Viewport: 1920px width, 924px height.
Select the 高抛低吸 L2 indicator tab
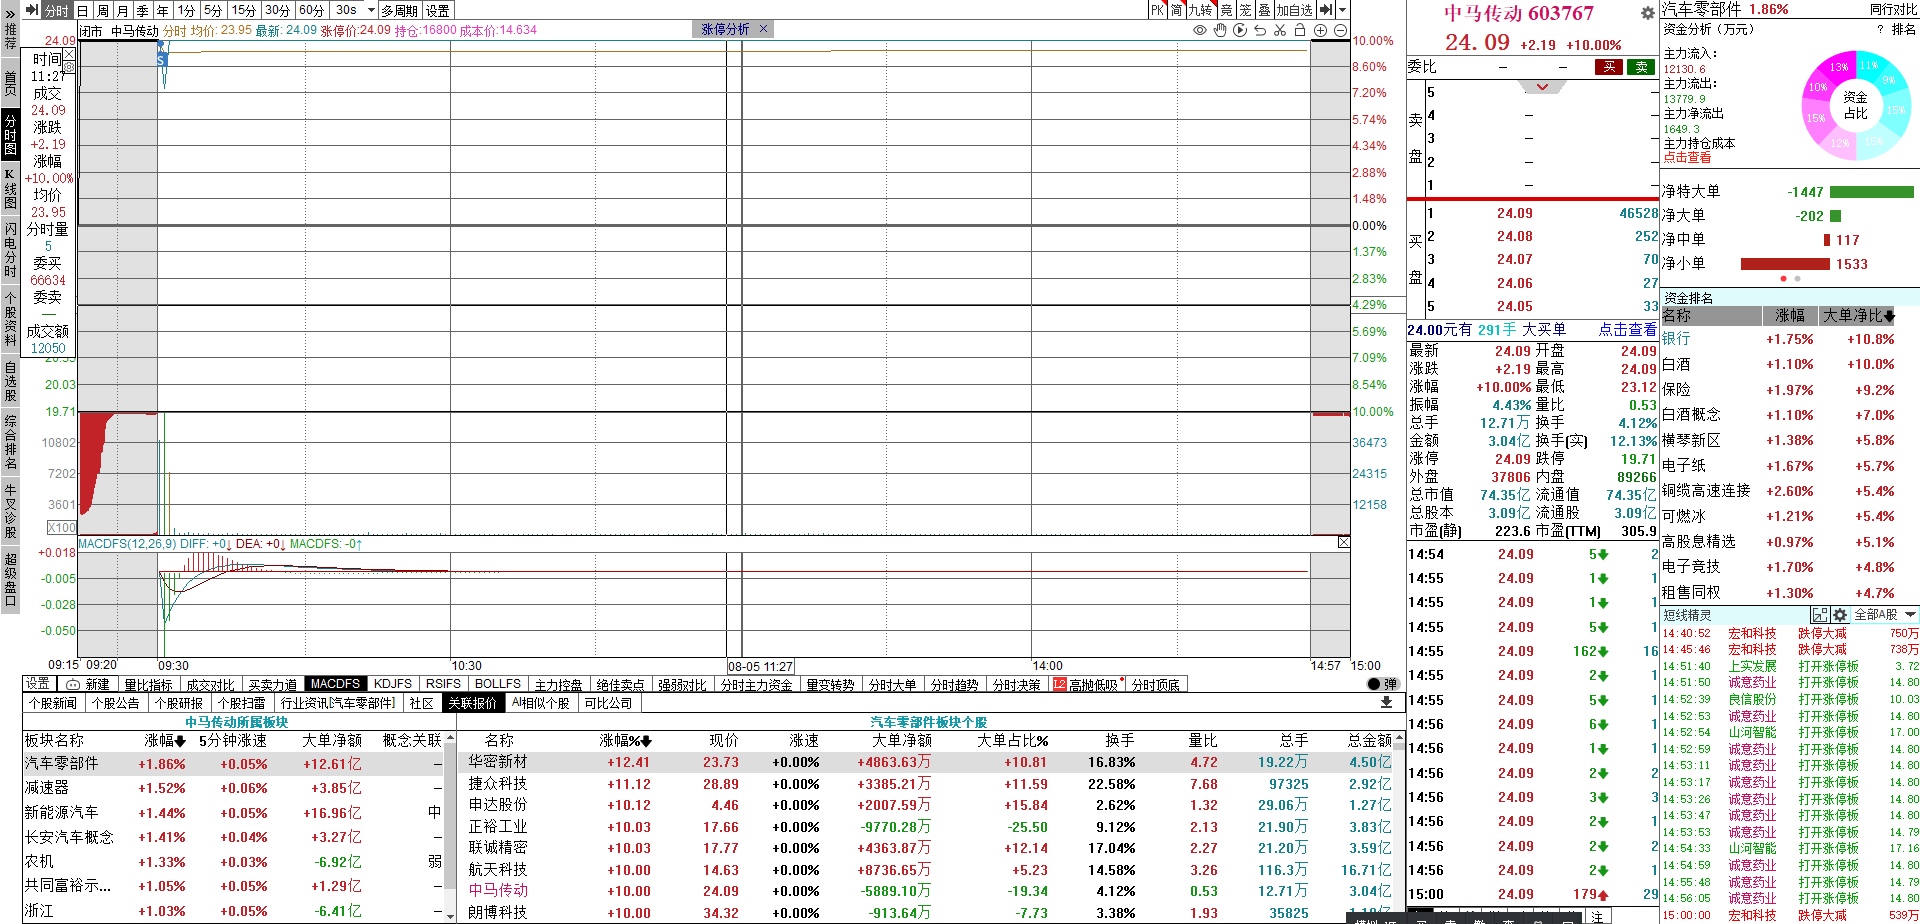(1085, 684)
